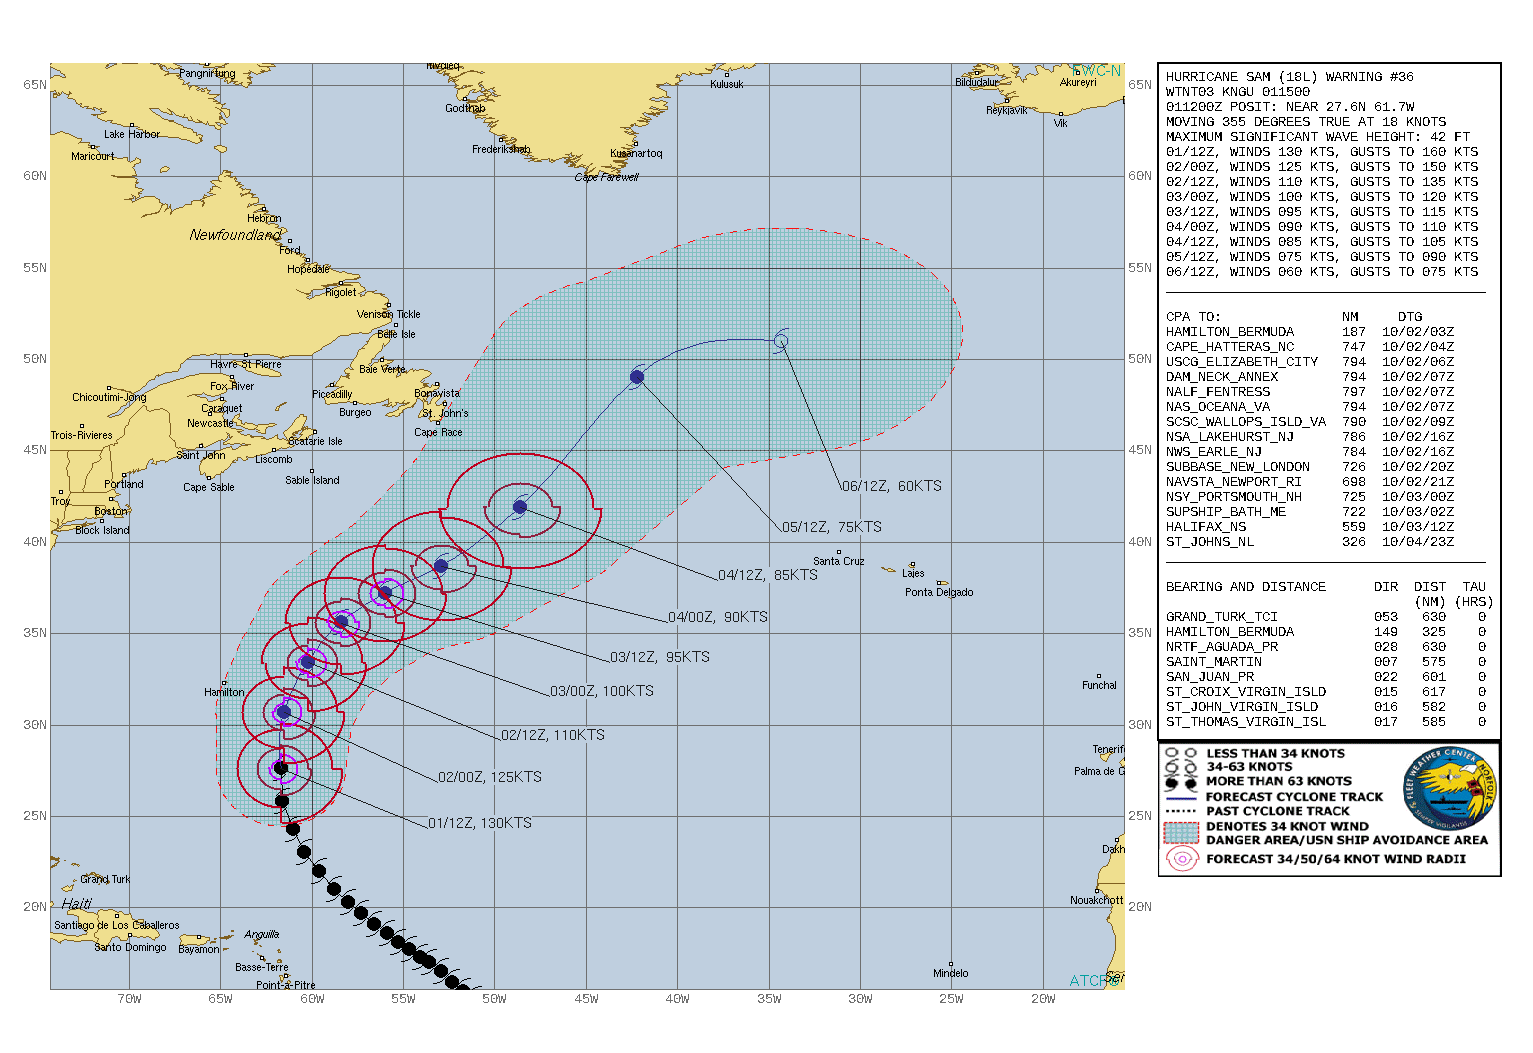Image resolution: width=1533 pixels, height=1053 pixels.
Task: Click the 34 knot danger area legend swatch
Action: (1181, 833)
